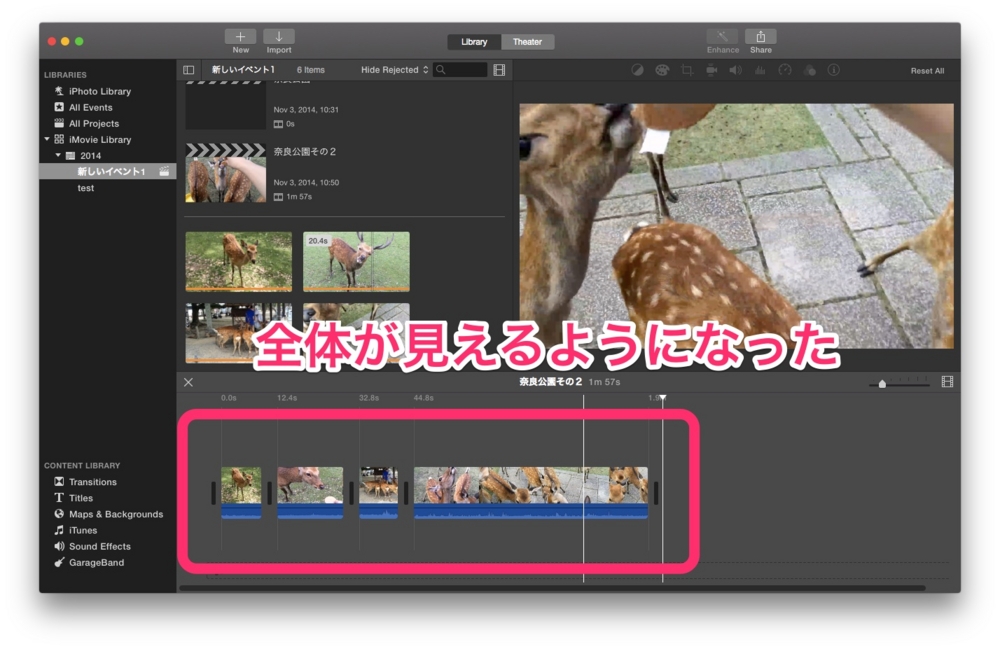Click the Reset All button

(x=926, y=70)
